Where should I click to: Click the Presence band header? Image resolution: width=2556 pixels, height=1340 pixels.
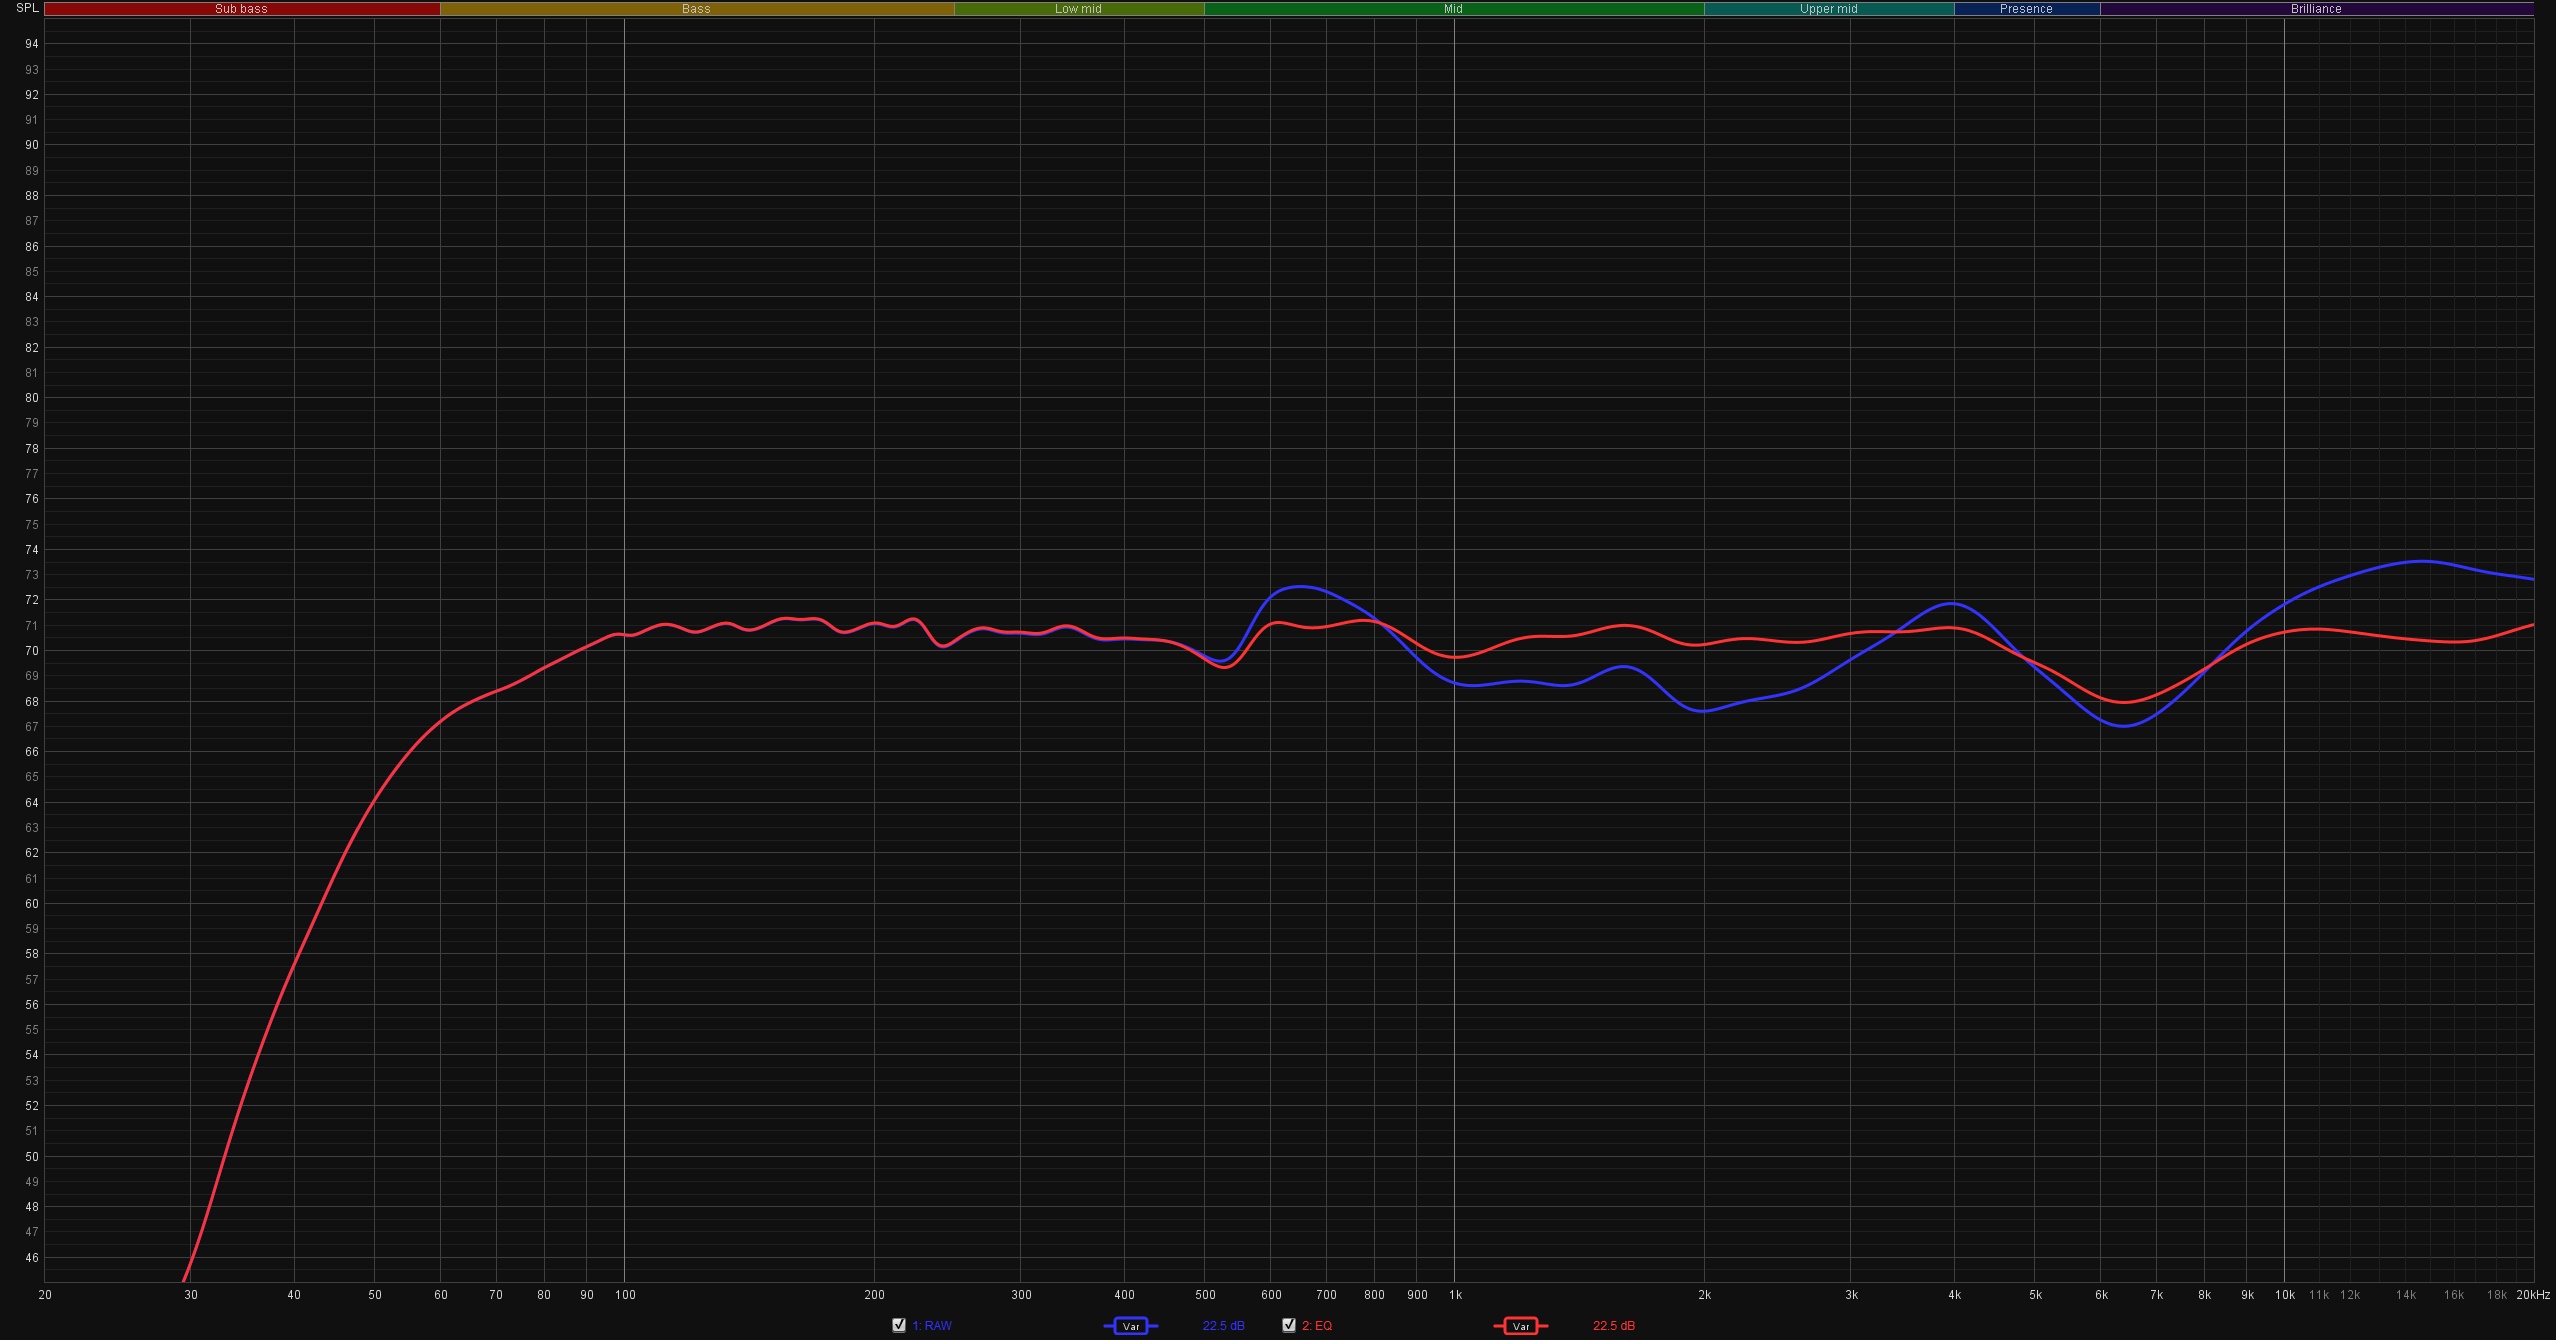[2027, 9]
